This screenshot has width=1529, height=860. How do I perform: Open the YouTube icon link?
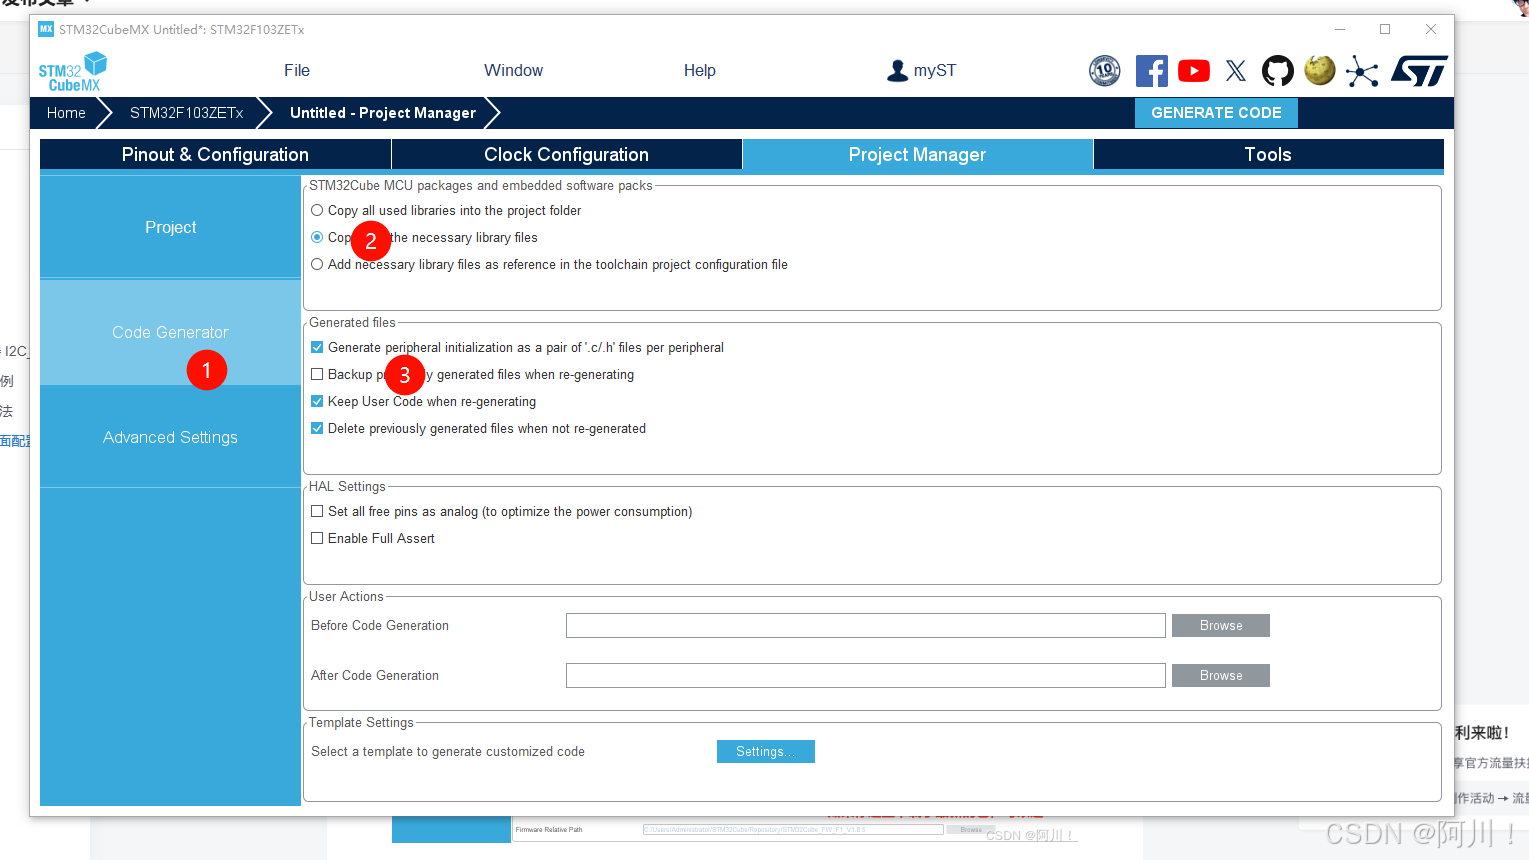(x=1194, y=71)
